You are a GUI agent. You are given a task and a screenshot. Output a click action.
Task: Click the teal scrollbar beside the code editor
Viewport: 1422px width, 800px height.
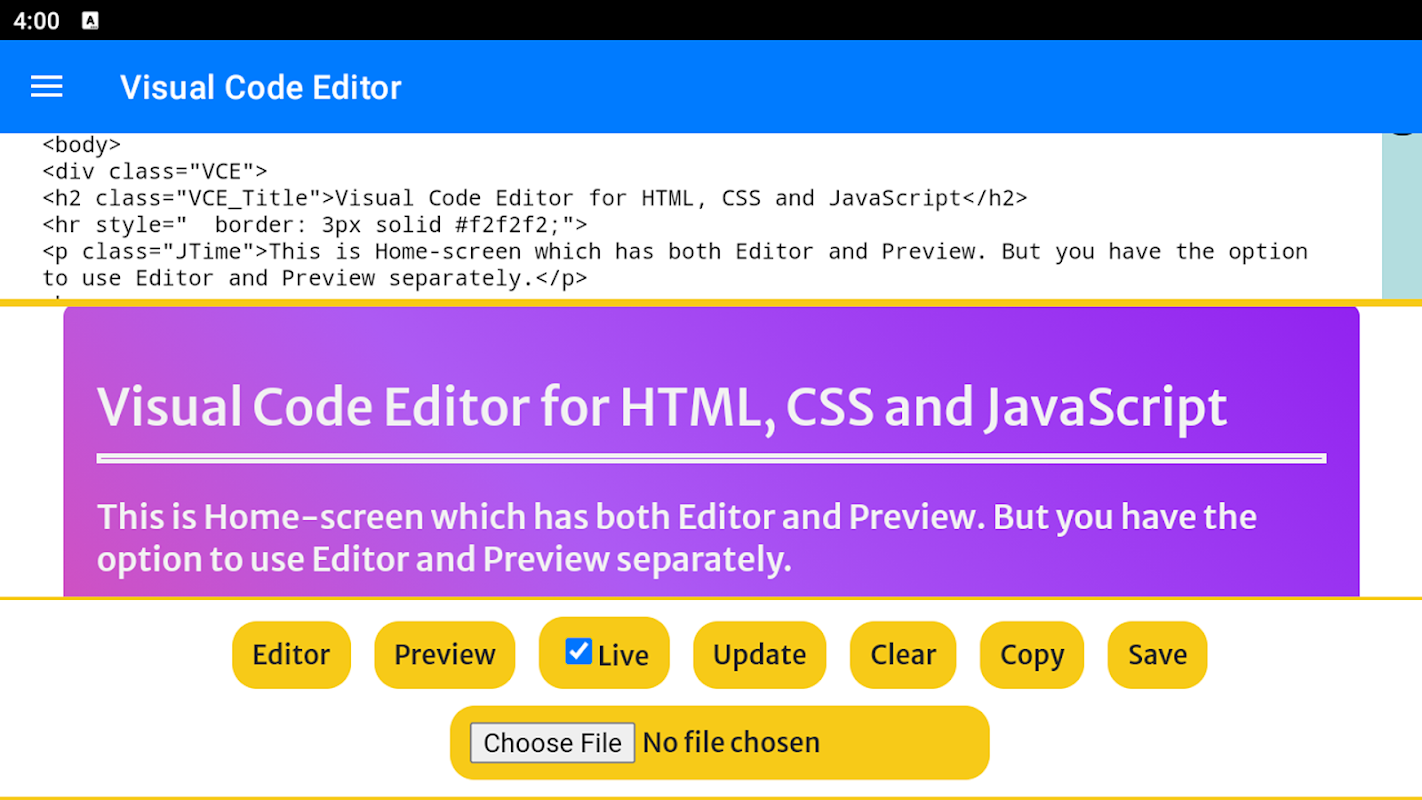coord(1401,216)
